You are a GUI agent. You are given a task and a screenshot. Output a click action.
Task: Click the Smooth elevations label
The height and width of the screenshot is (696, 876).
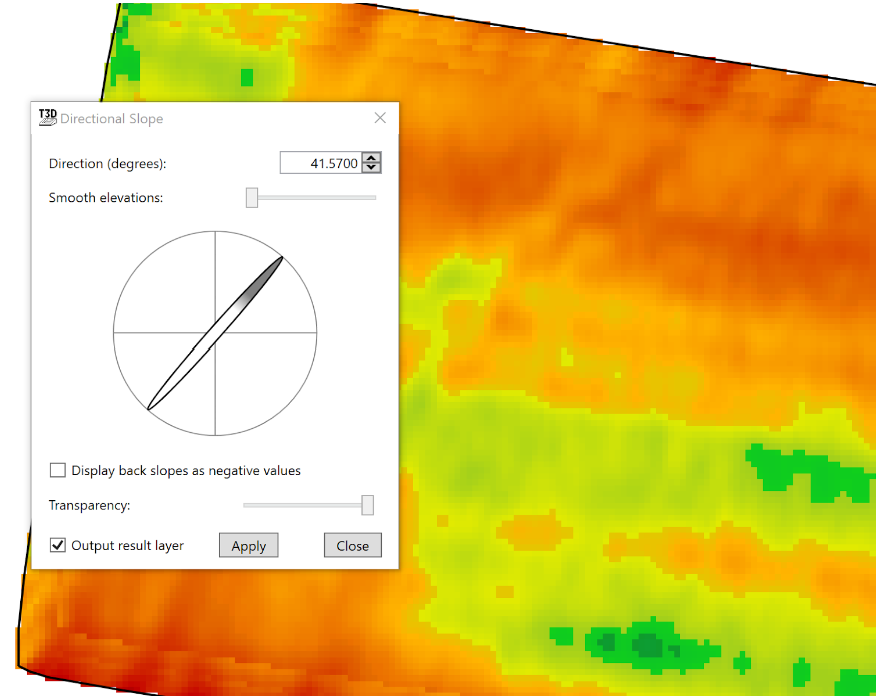pyautogui.click(x=106, y=198)
